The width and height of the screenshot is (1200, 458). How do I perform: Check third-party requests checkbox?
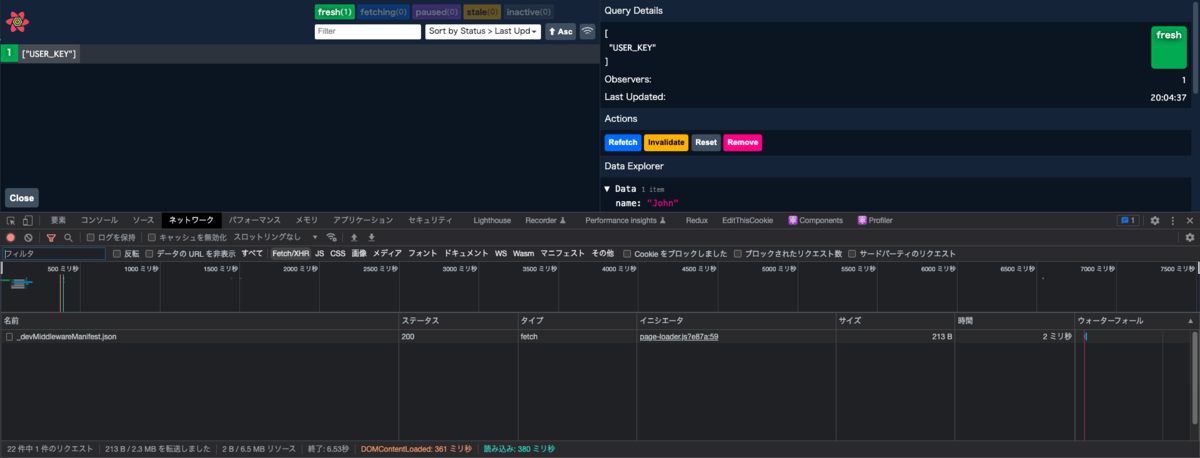(x=852, y=254)
